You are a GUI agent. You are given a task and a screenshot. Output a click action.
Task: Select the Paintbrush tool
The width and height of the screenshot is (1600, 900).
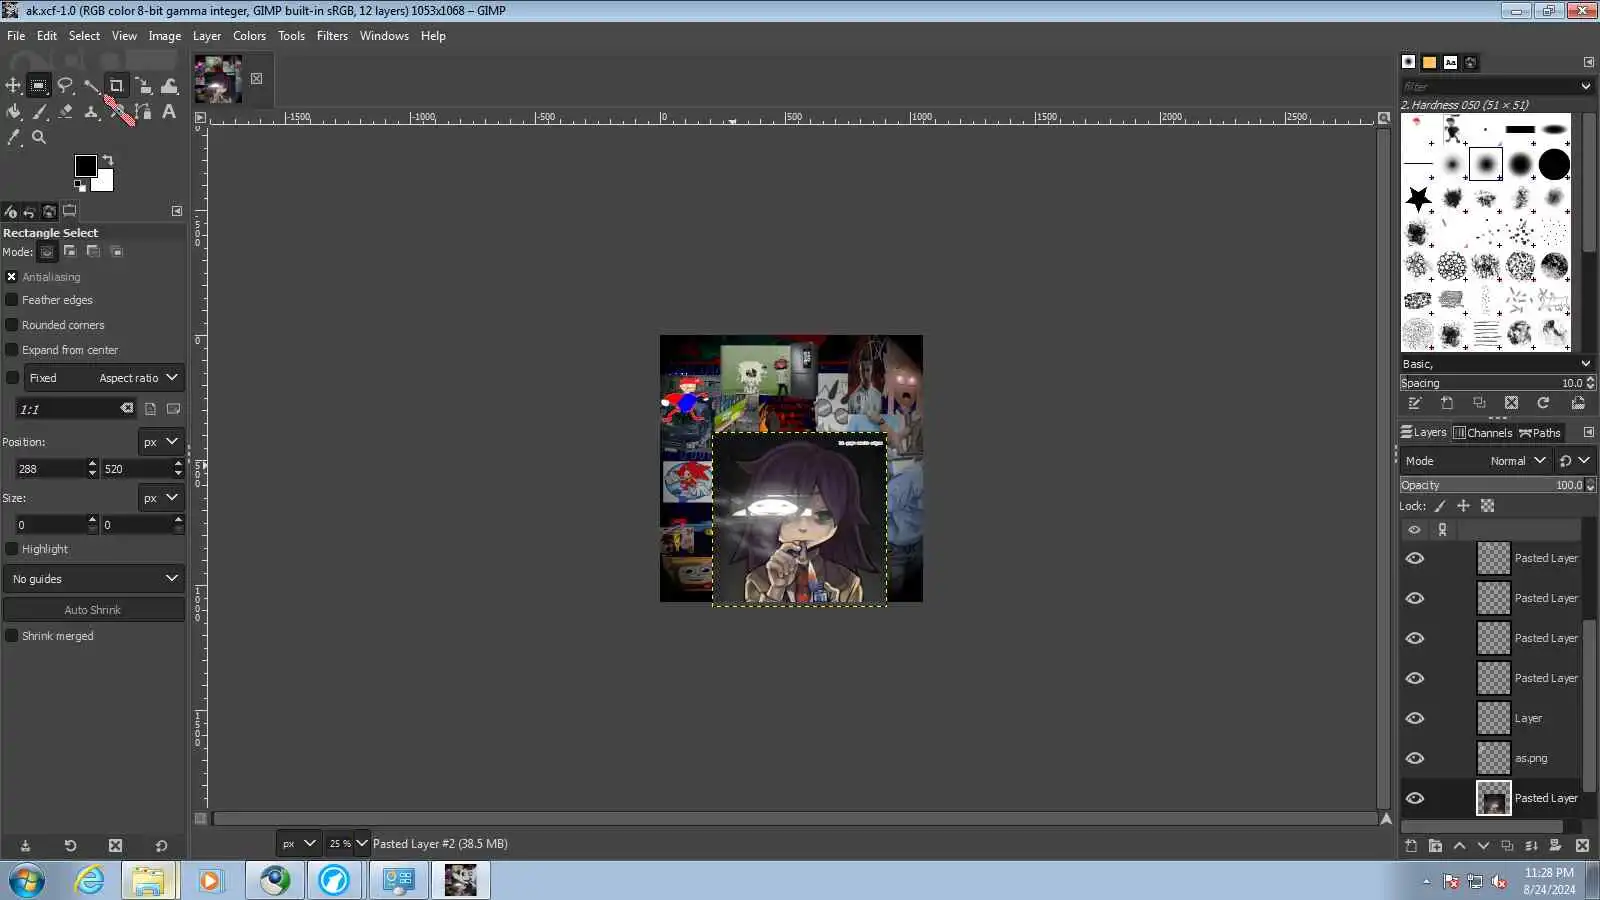click(39, 112)
